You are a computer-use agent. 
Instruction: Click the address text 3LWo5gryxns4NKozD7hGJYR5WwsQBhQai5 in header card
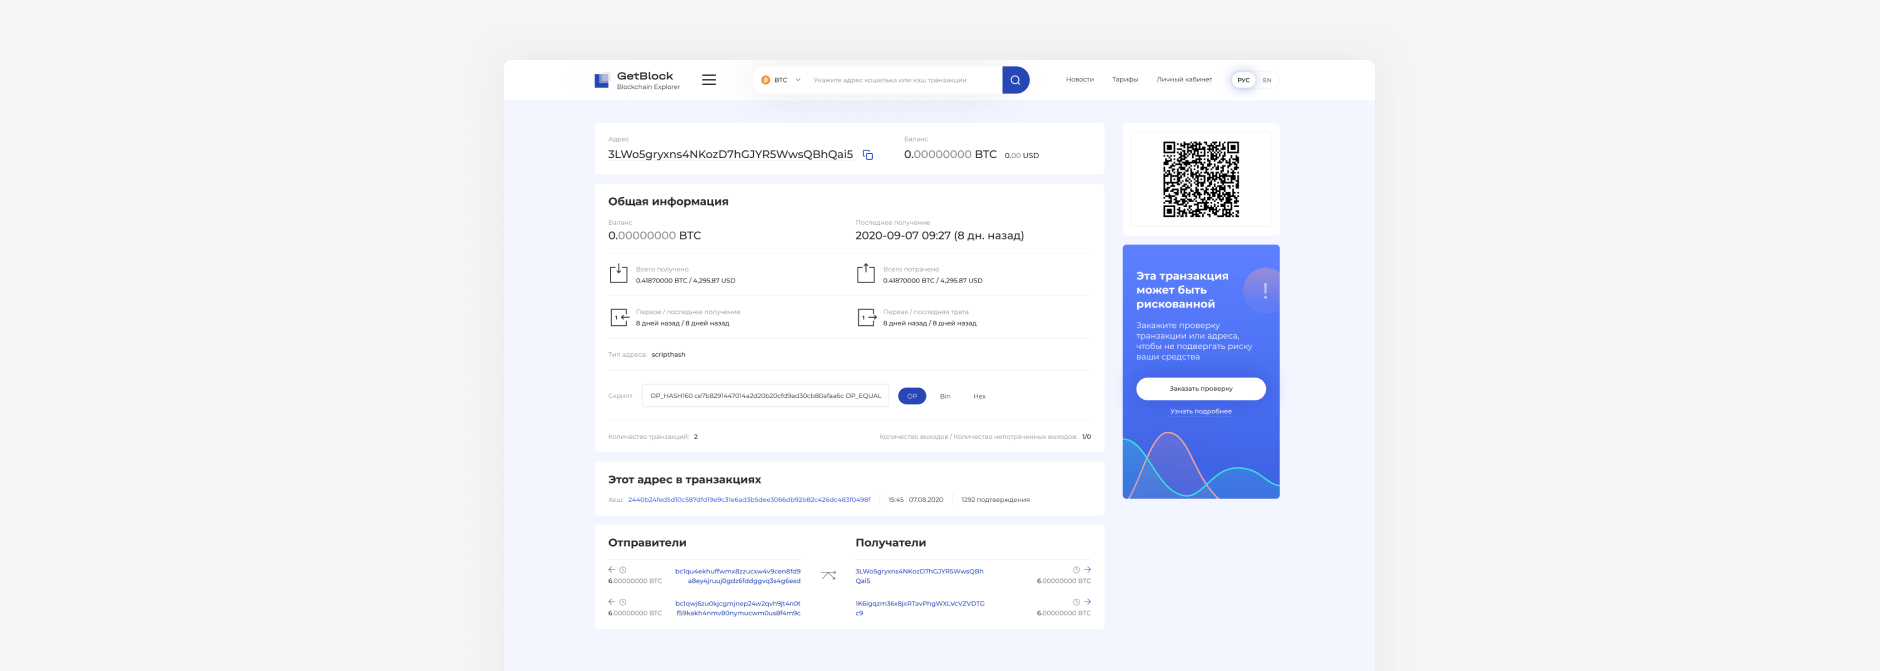(730, 155)
